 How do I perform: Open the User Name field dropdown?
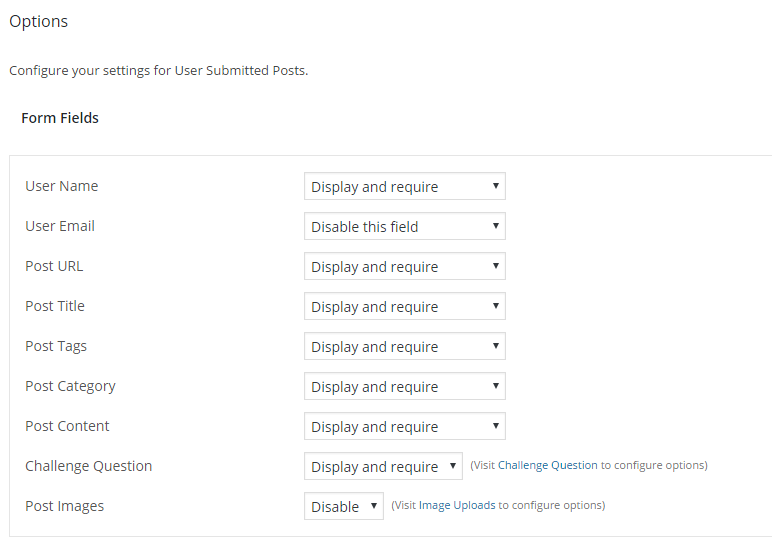[404, 187]
